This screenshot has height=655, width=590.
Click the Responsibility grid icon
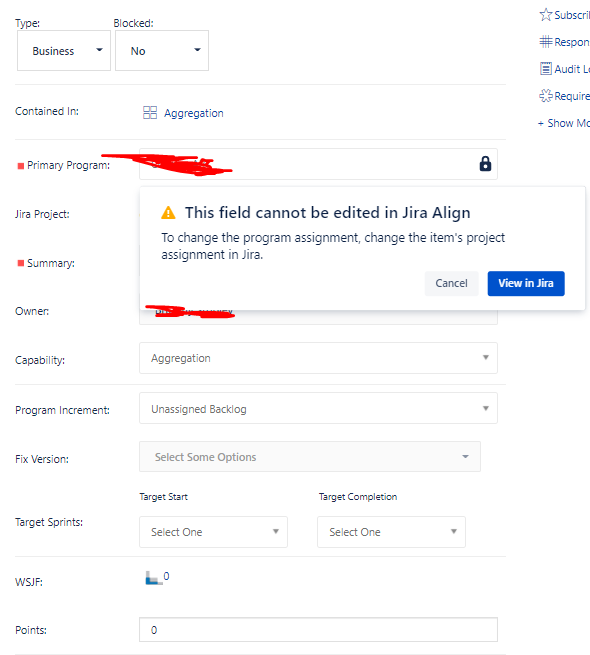tap(546, 42)
